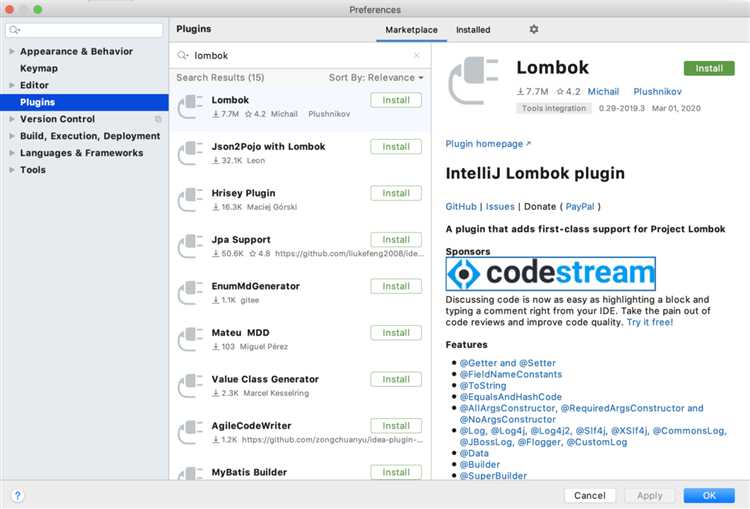This screenshot has height=509, width=750.
Task: Expand the Appearance & Behavior section
Action: tap(12, 51)
